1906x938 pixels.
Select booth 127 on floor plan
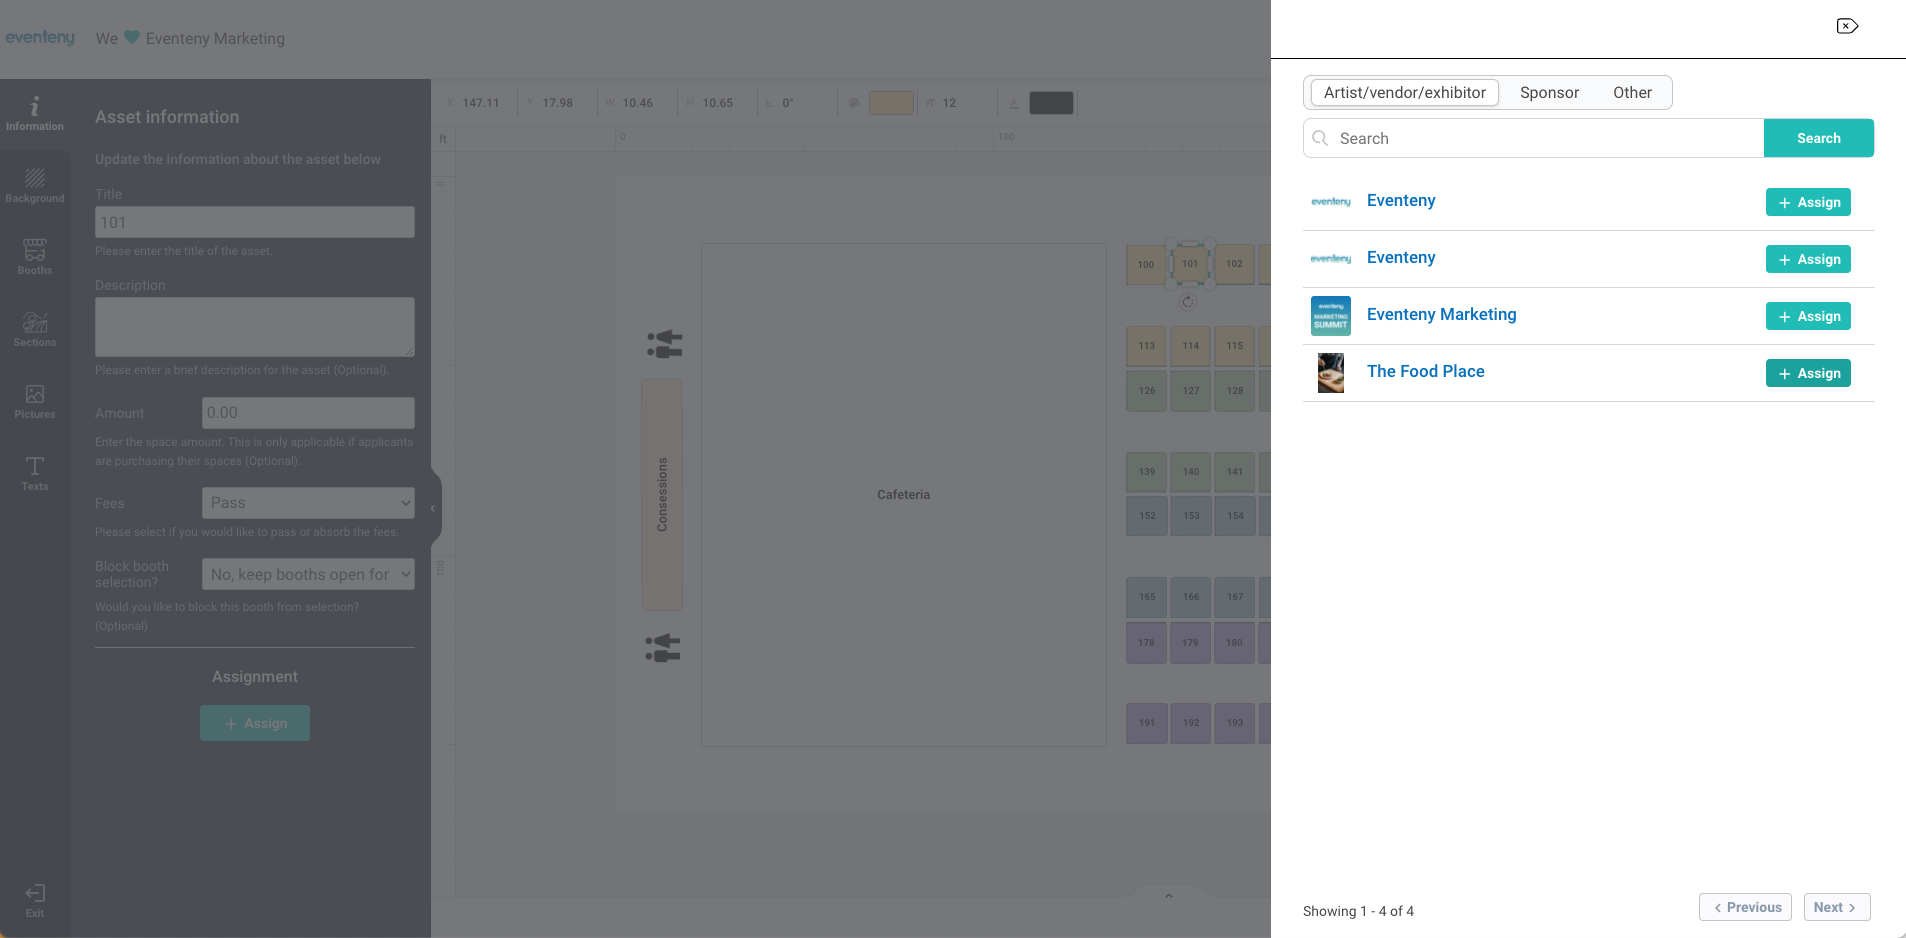[1191, 391]
